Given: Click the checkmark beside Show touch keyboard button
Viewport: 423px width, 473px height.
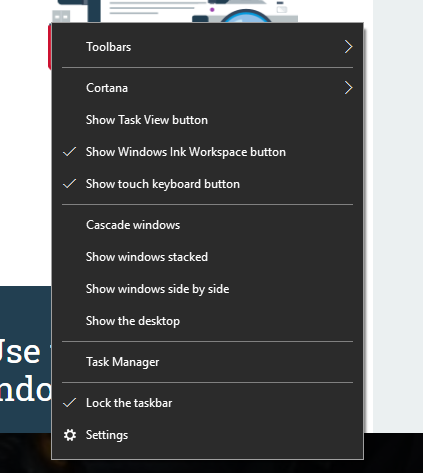Looking at the screenshot, I should tap(70, 184).
